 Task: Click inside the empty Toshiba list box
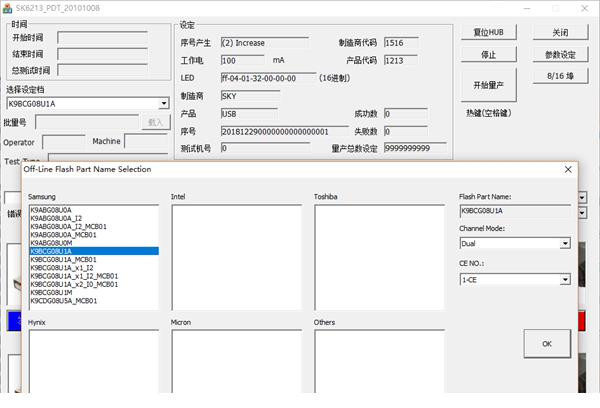[x=380, y=257]
